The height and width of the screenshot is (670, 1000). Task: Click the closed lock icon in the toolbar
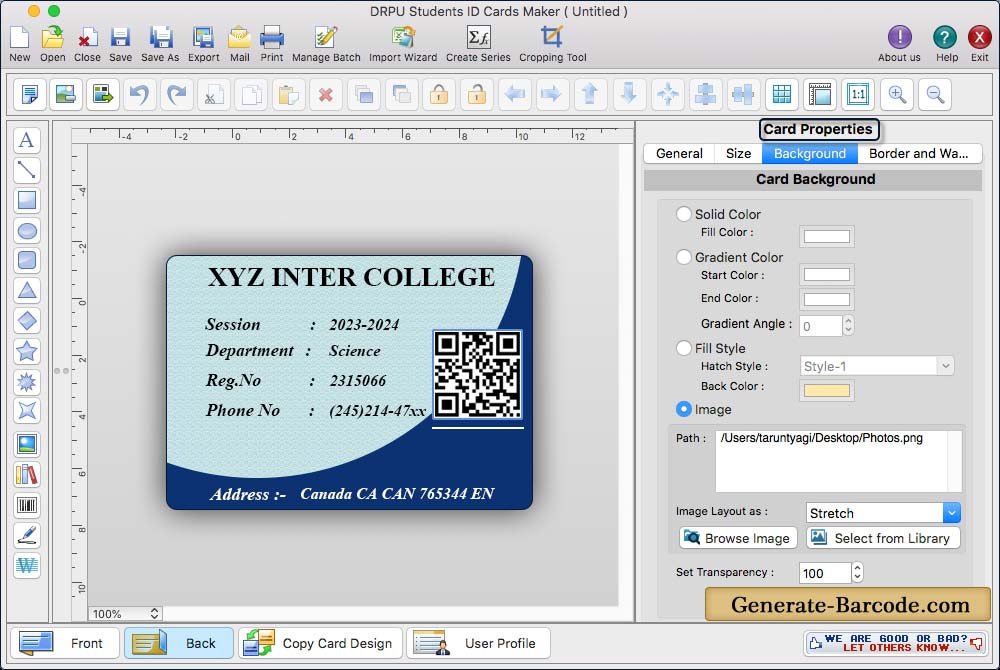click(439, 94)
